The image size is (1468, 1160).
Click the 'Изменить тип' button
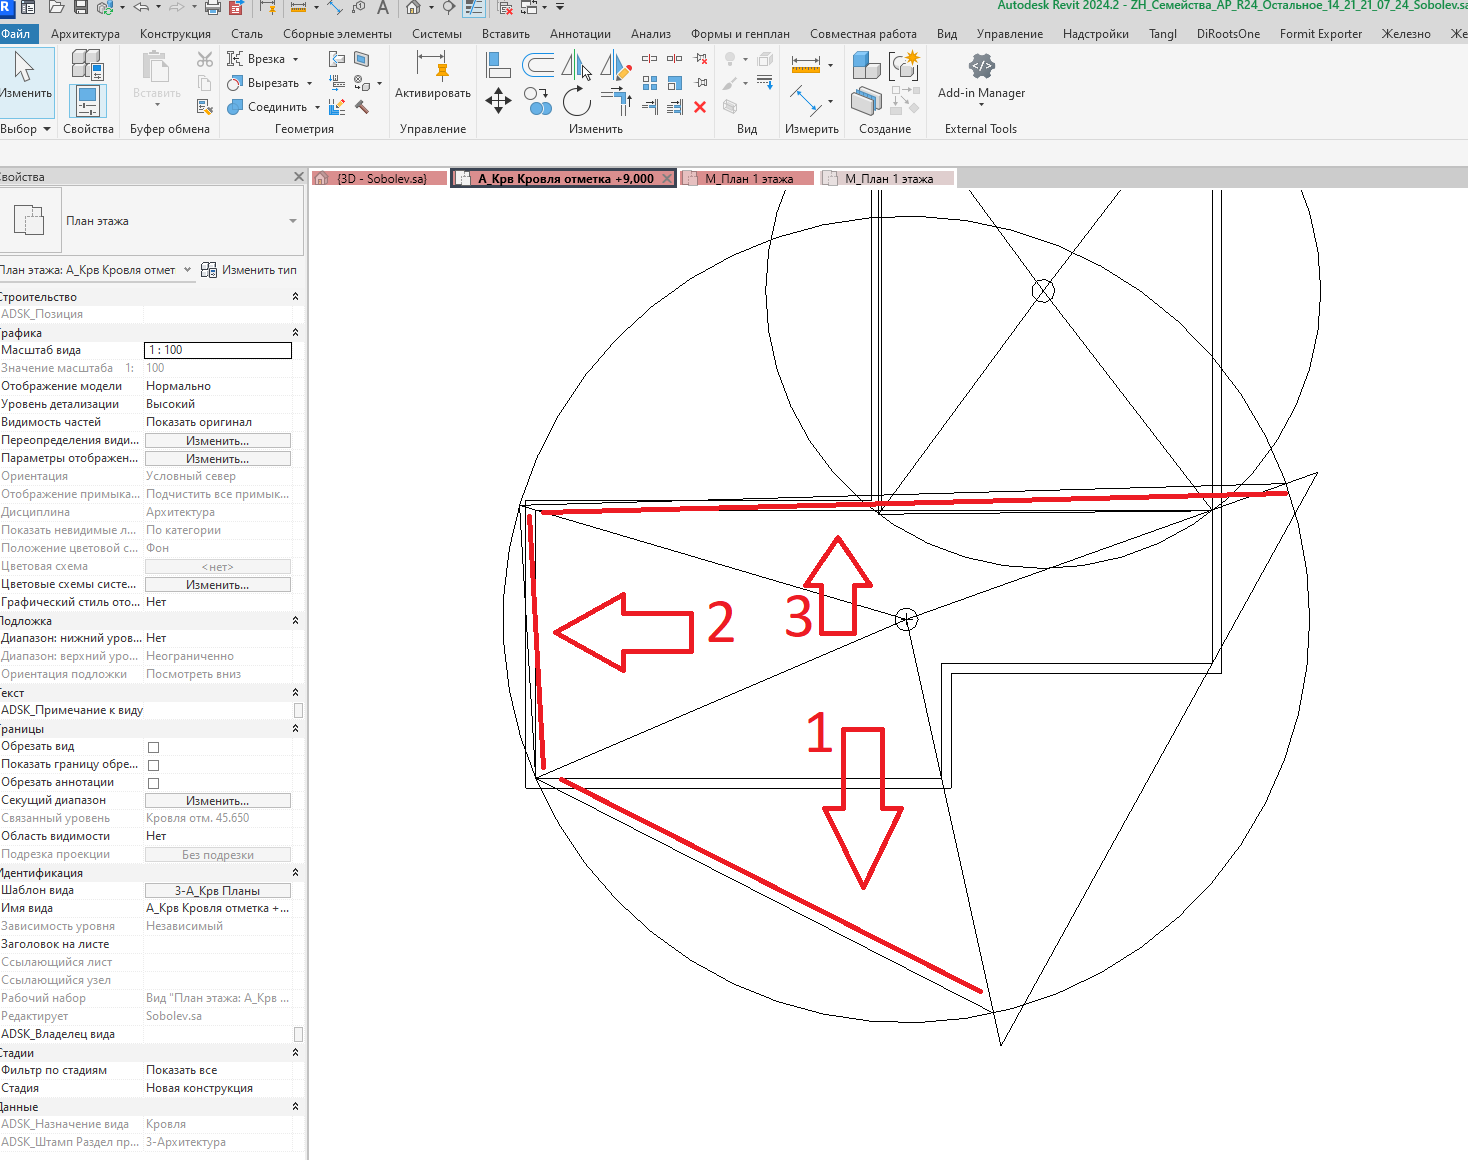click(249, 270)
